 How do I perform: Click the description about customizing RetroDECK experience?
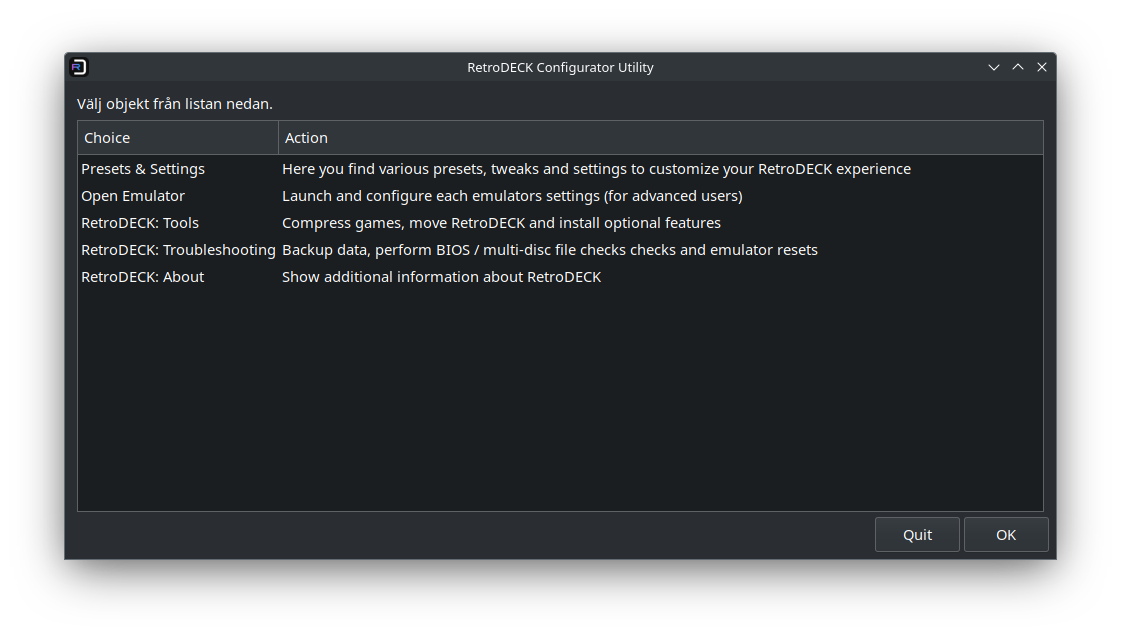click(596, 169)
